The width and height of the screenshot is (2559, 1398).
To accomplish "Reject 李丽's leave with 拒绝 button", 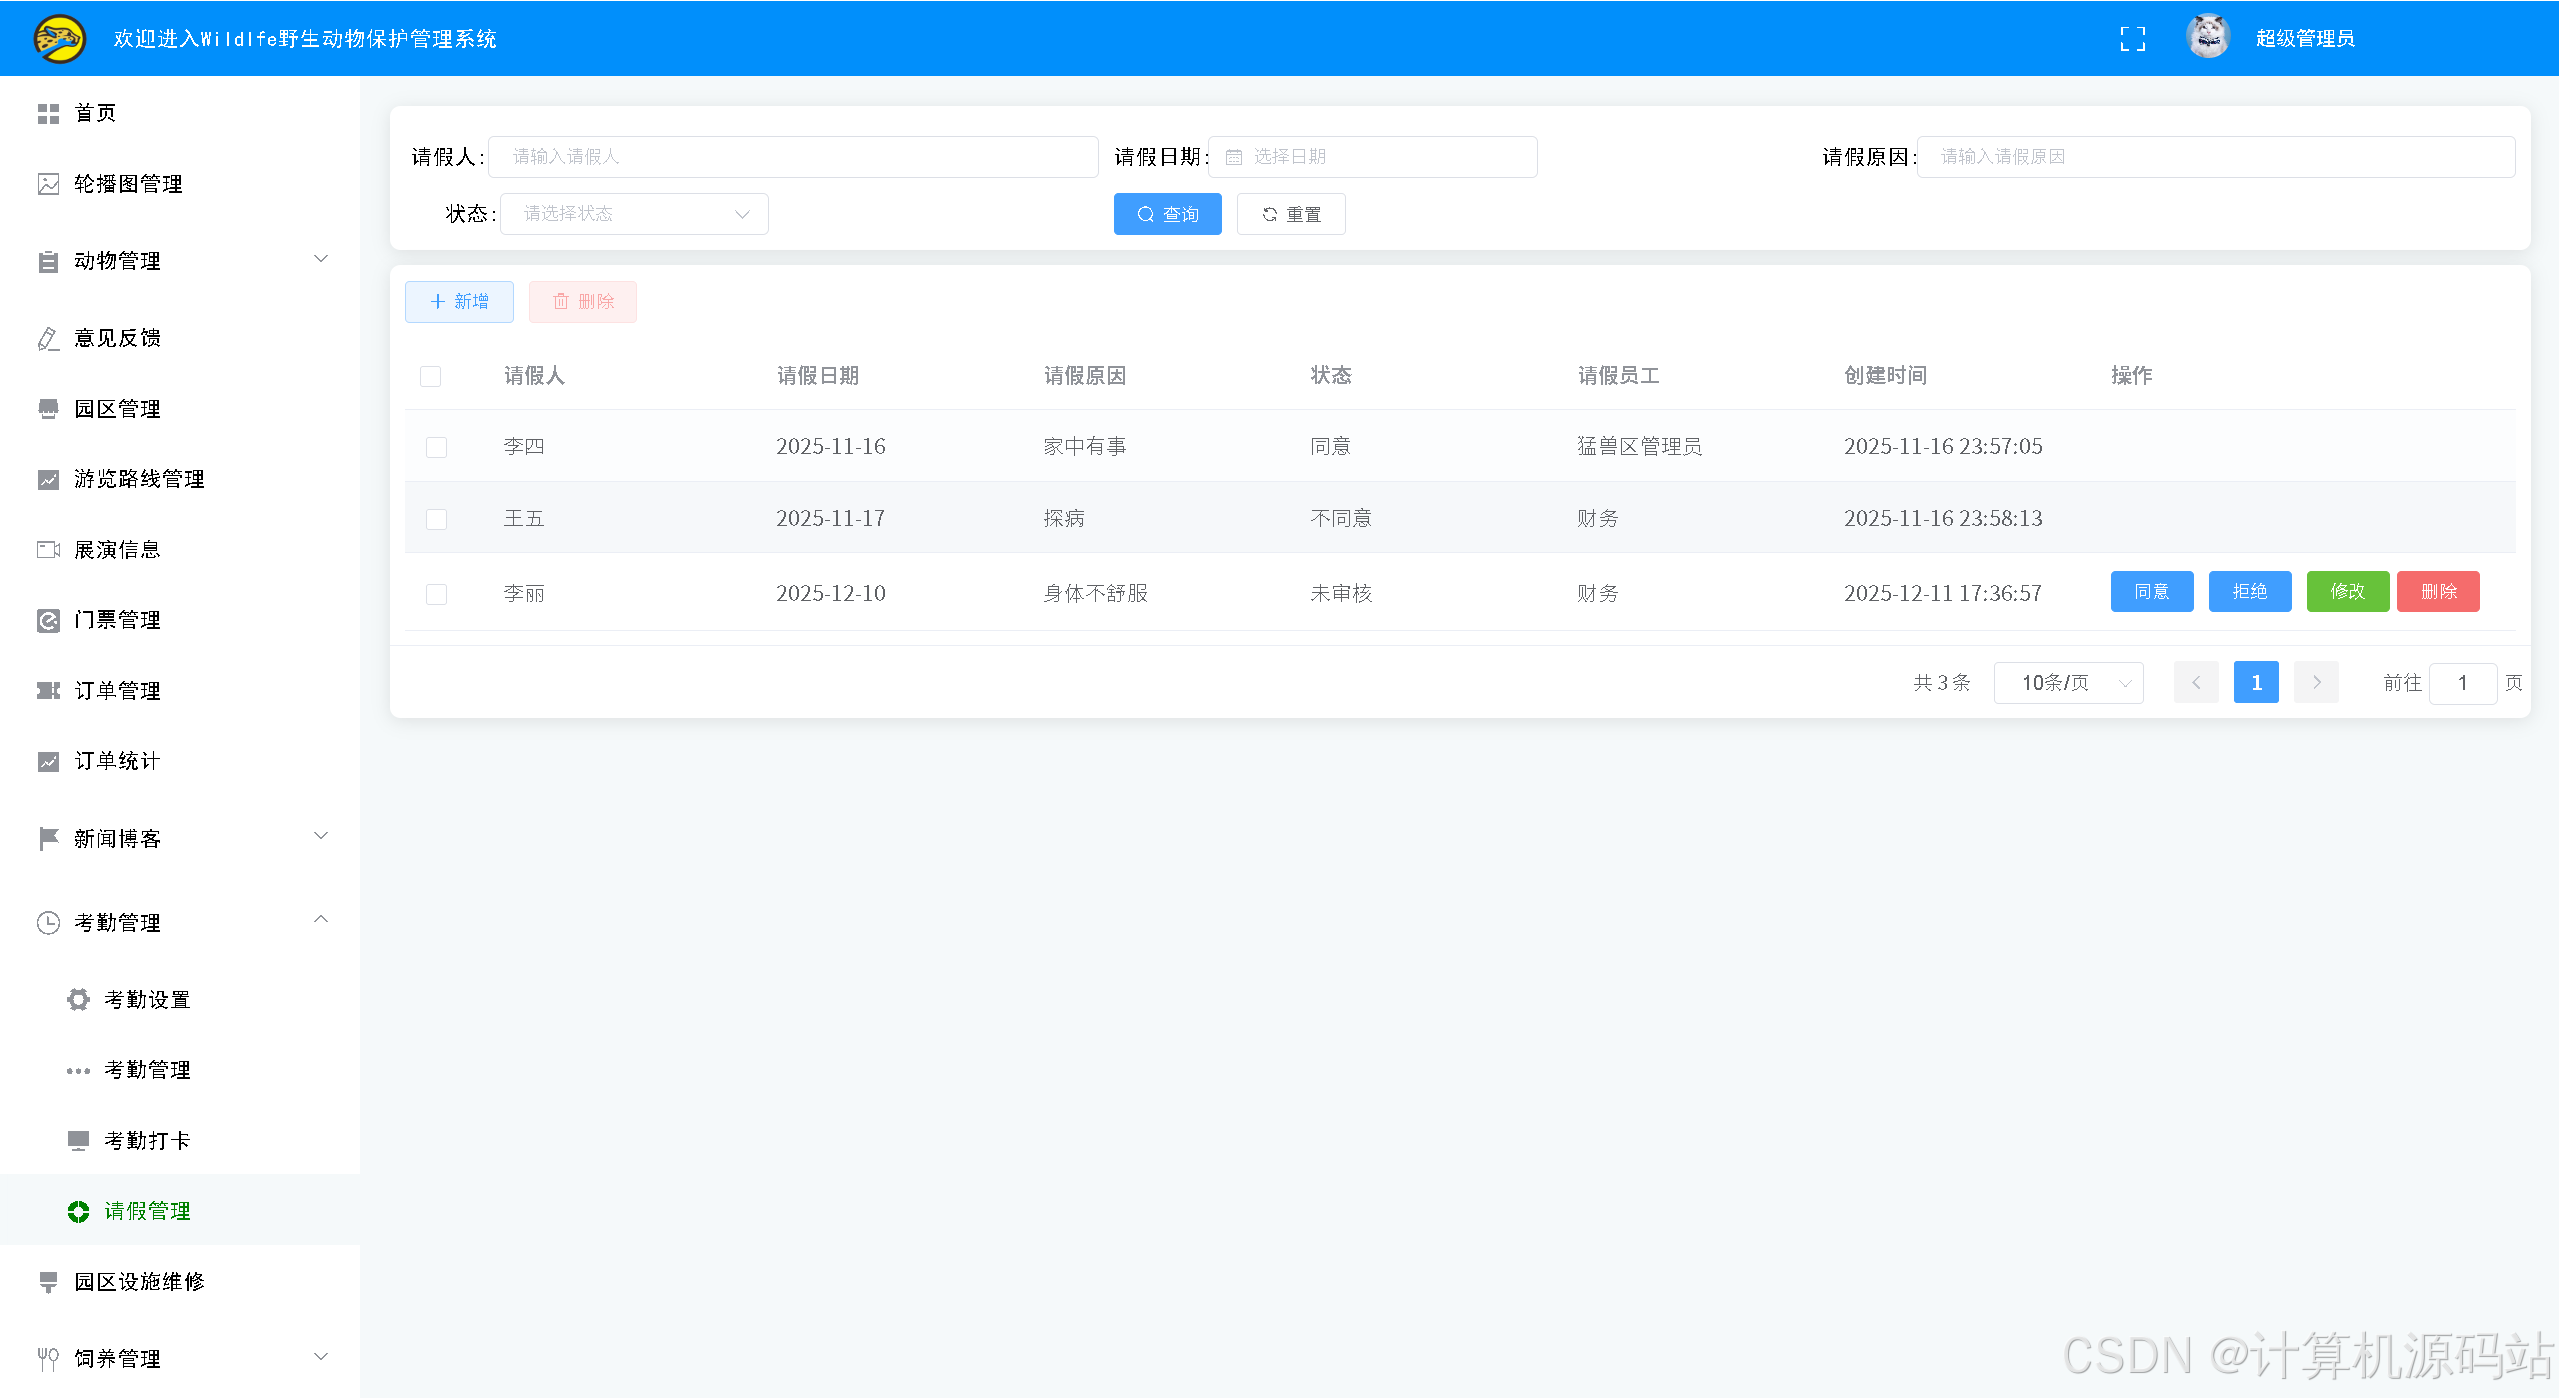I will pyautogui.click(x=2250, y=592).
